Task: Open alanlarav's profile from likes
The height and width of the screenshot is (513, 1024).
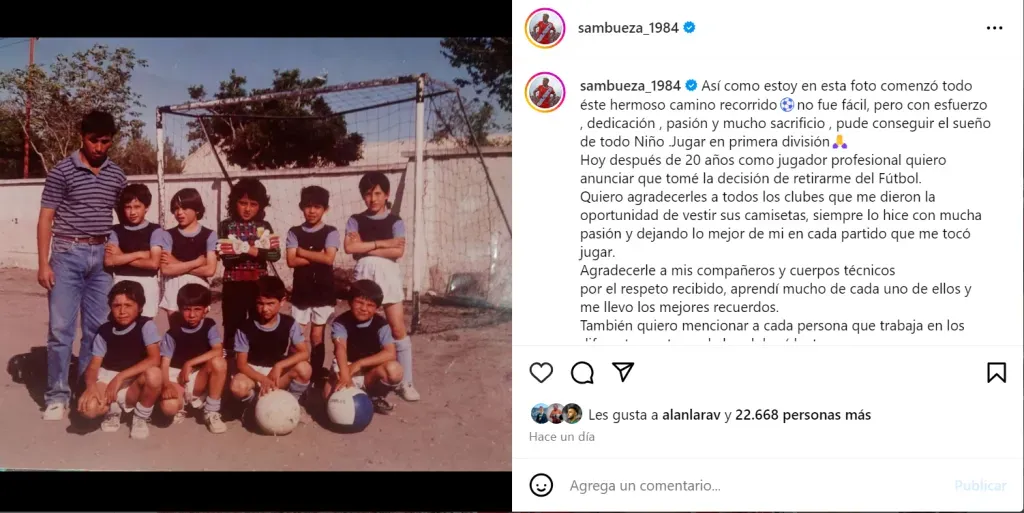Action: coord(691,414)
